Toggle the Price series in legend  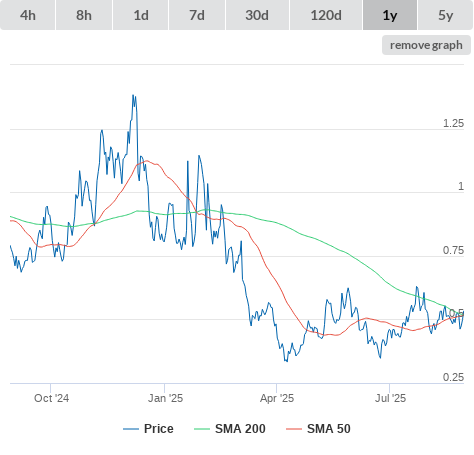158,429
